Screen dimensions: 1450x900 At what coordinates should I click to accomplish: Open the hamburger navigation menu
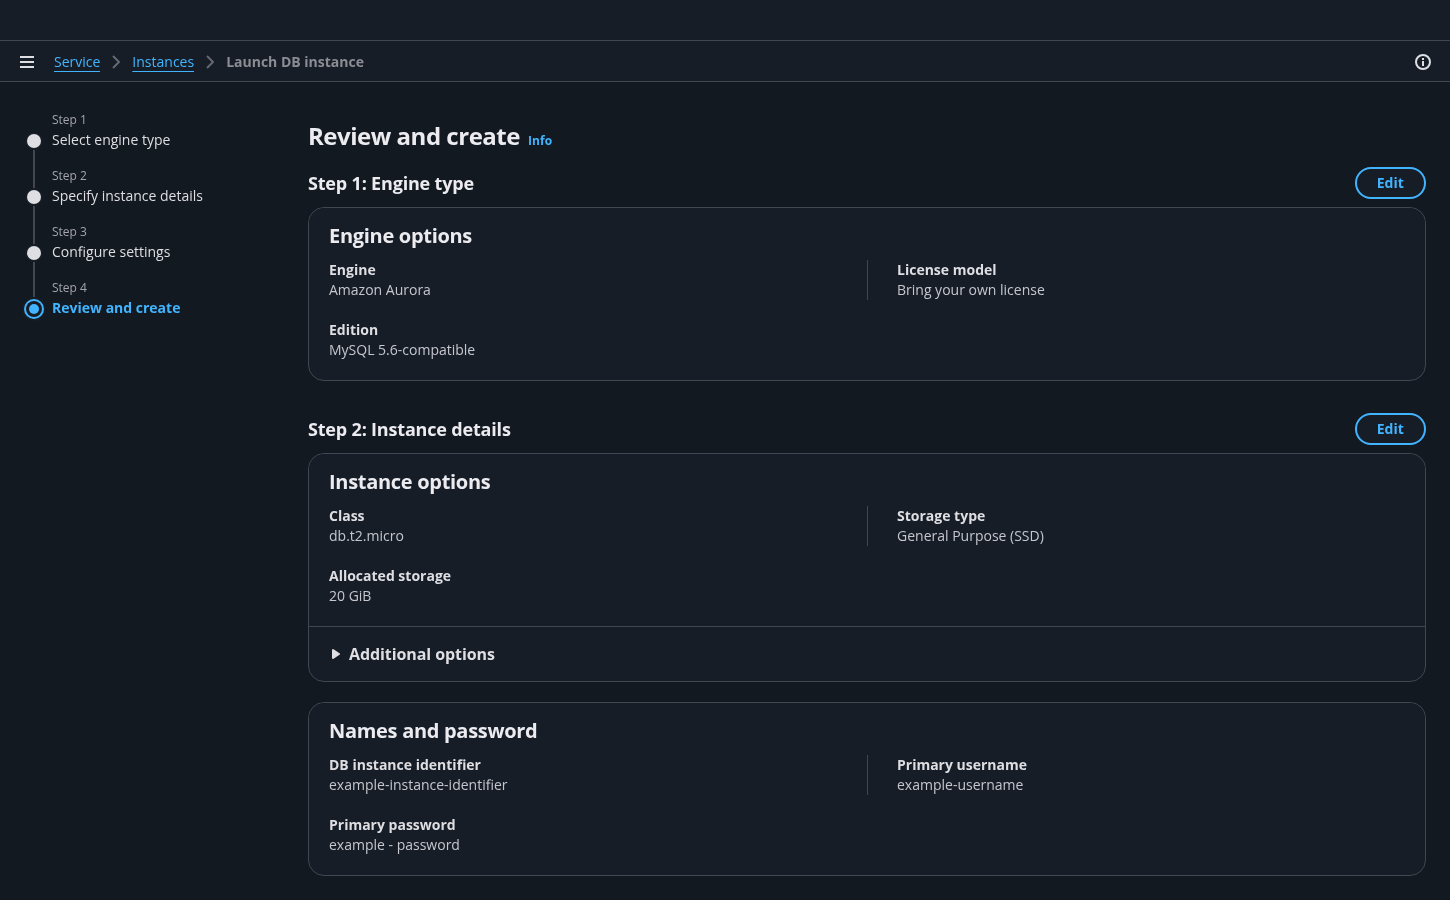27,62
